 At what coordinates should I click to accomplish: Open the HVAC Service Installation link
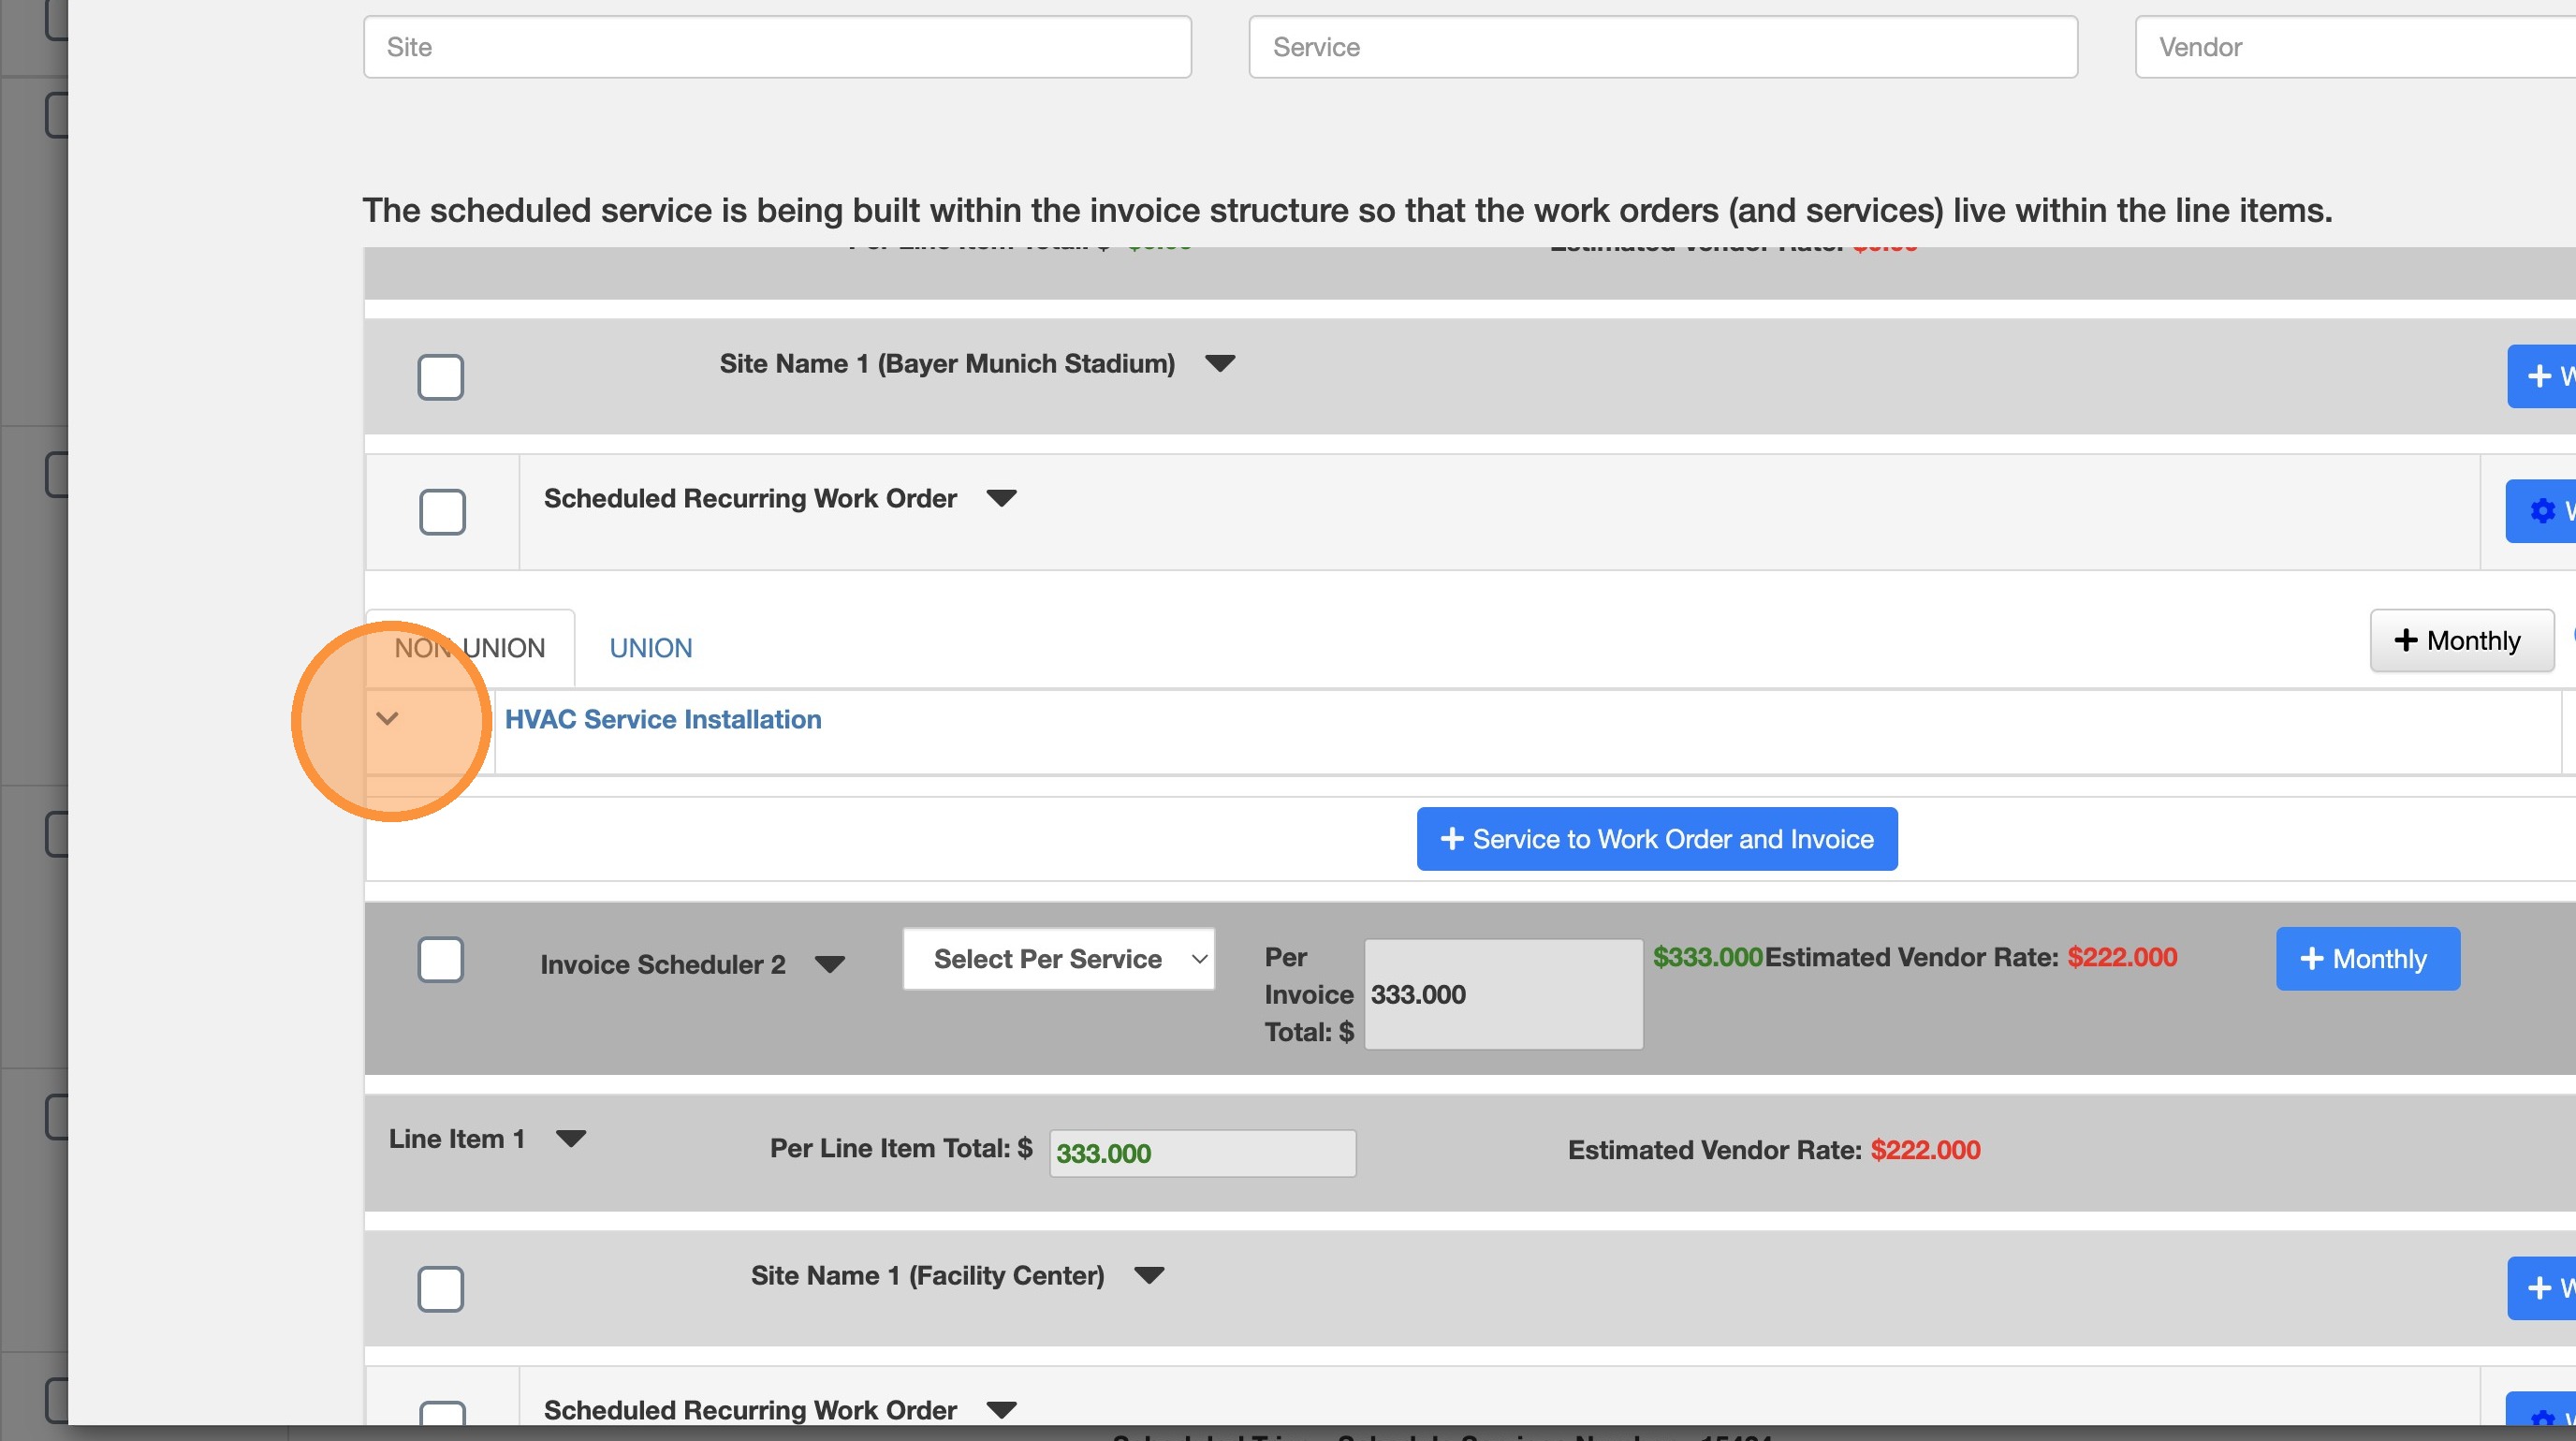662,719
